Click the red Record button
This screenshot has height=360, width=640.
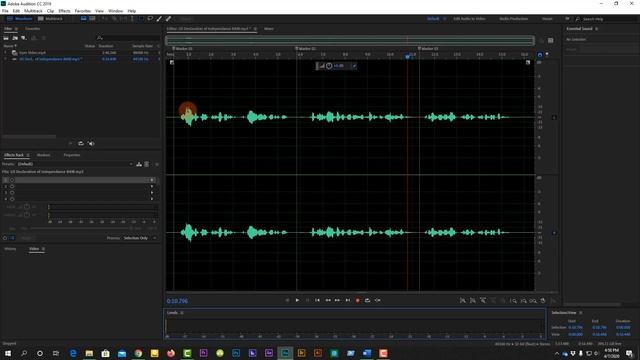(358, 300)
